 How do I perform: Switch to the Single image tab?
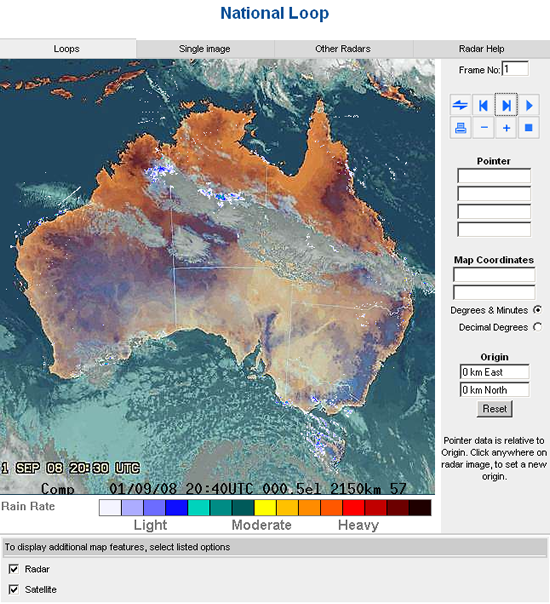pos(205,49)
